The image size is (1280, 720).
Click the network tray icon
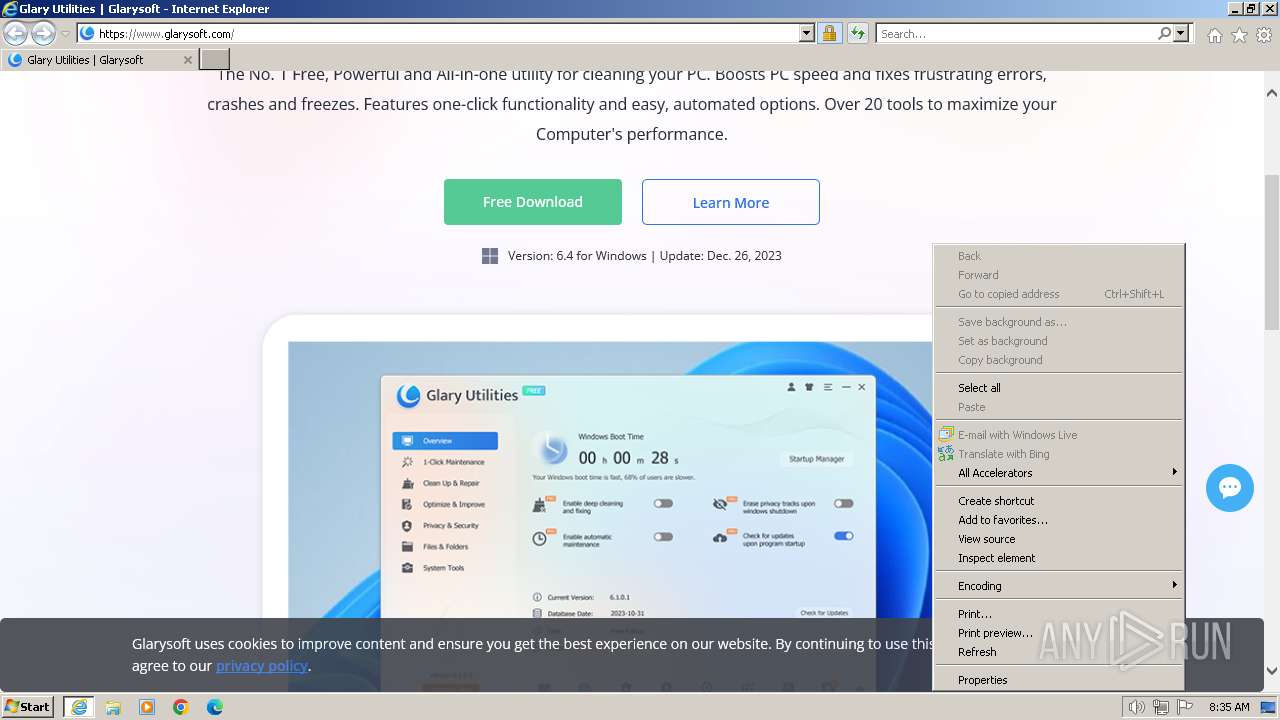[1161, 707]
